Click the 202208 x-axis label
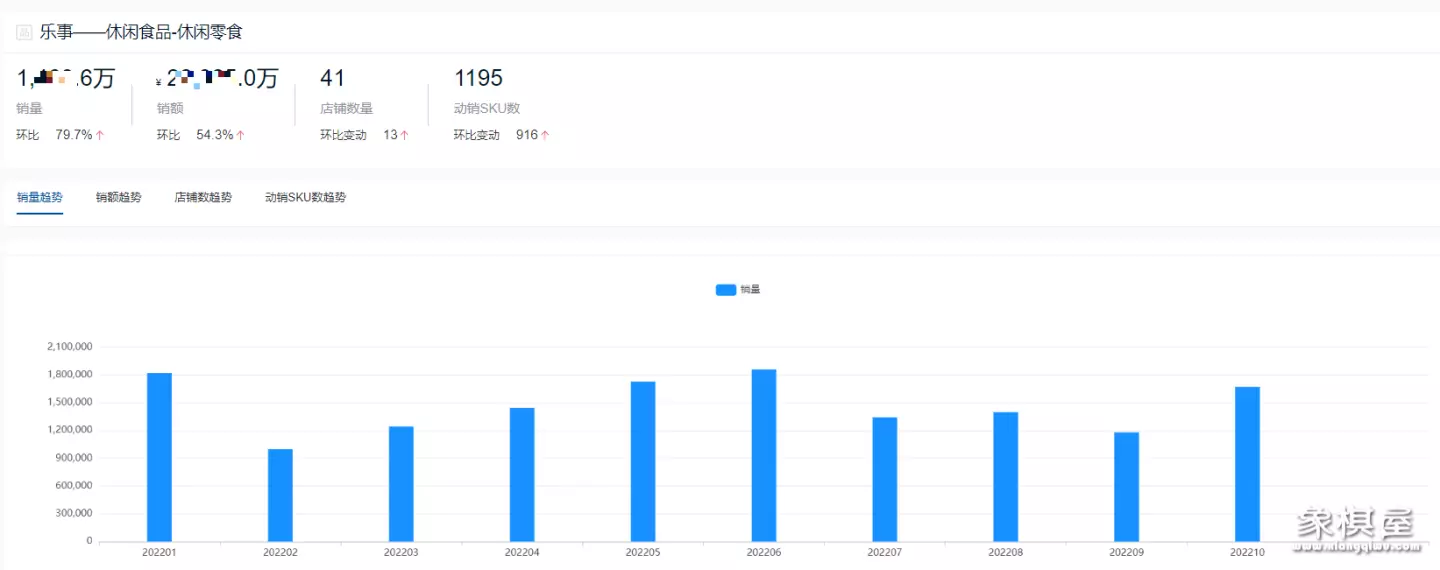Screen dimensions: 1440x570 point(1005,552)
